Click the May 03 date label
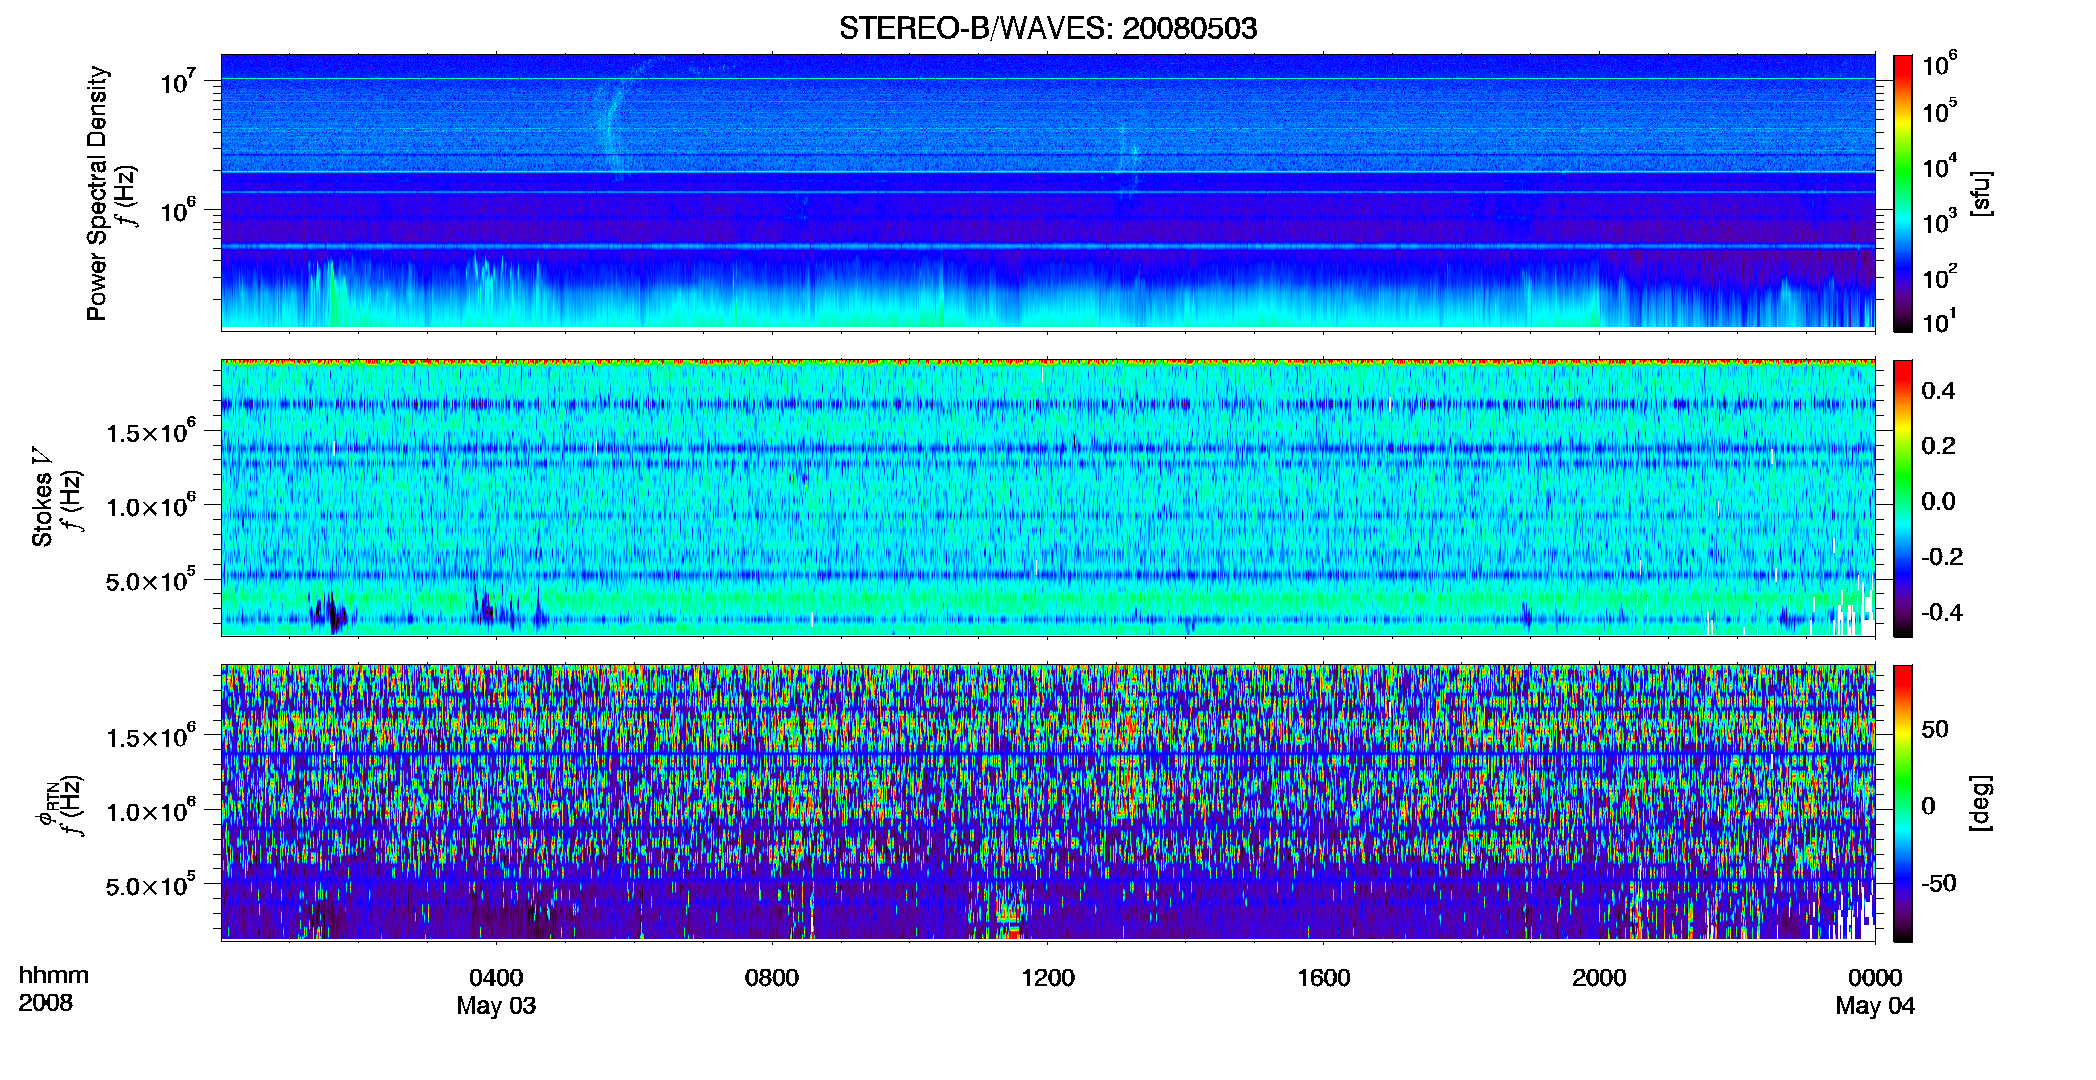This screenshot has height=1080, width=2096. click(496, 1006)
